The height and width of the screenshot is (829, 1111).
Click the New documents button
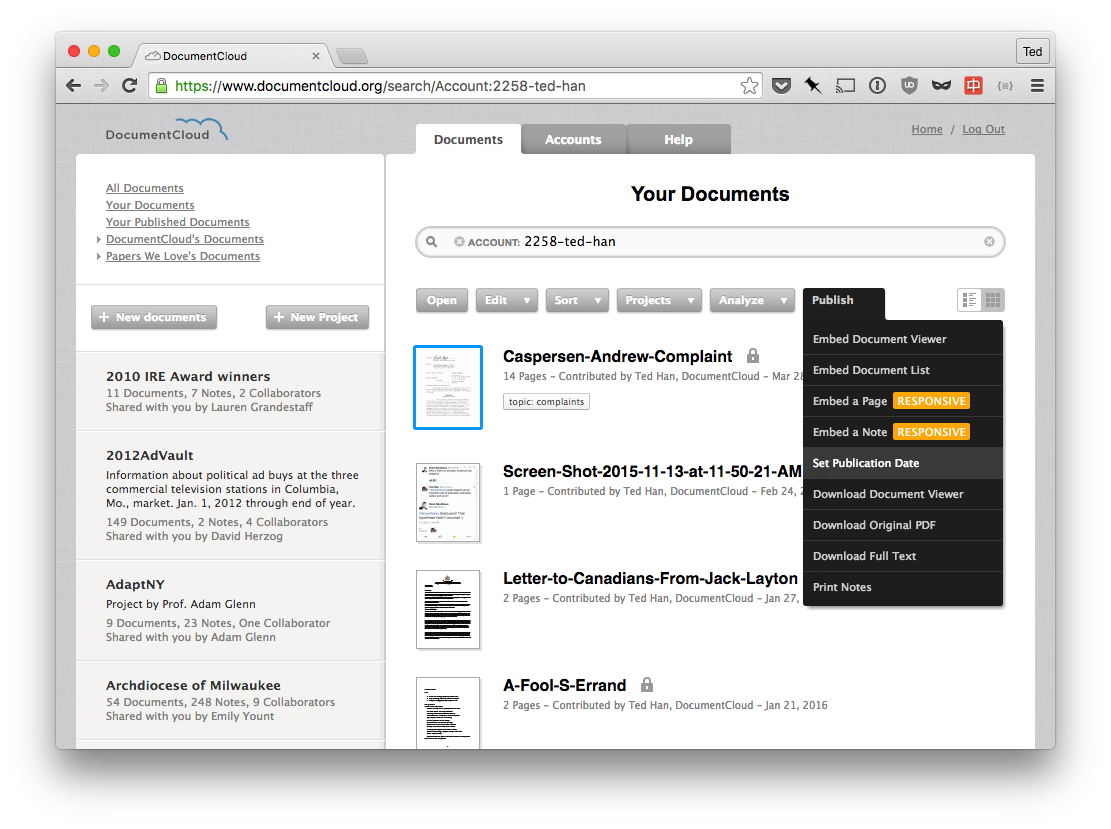pyautogui.click(x=154, y=317)
